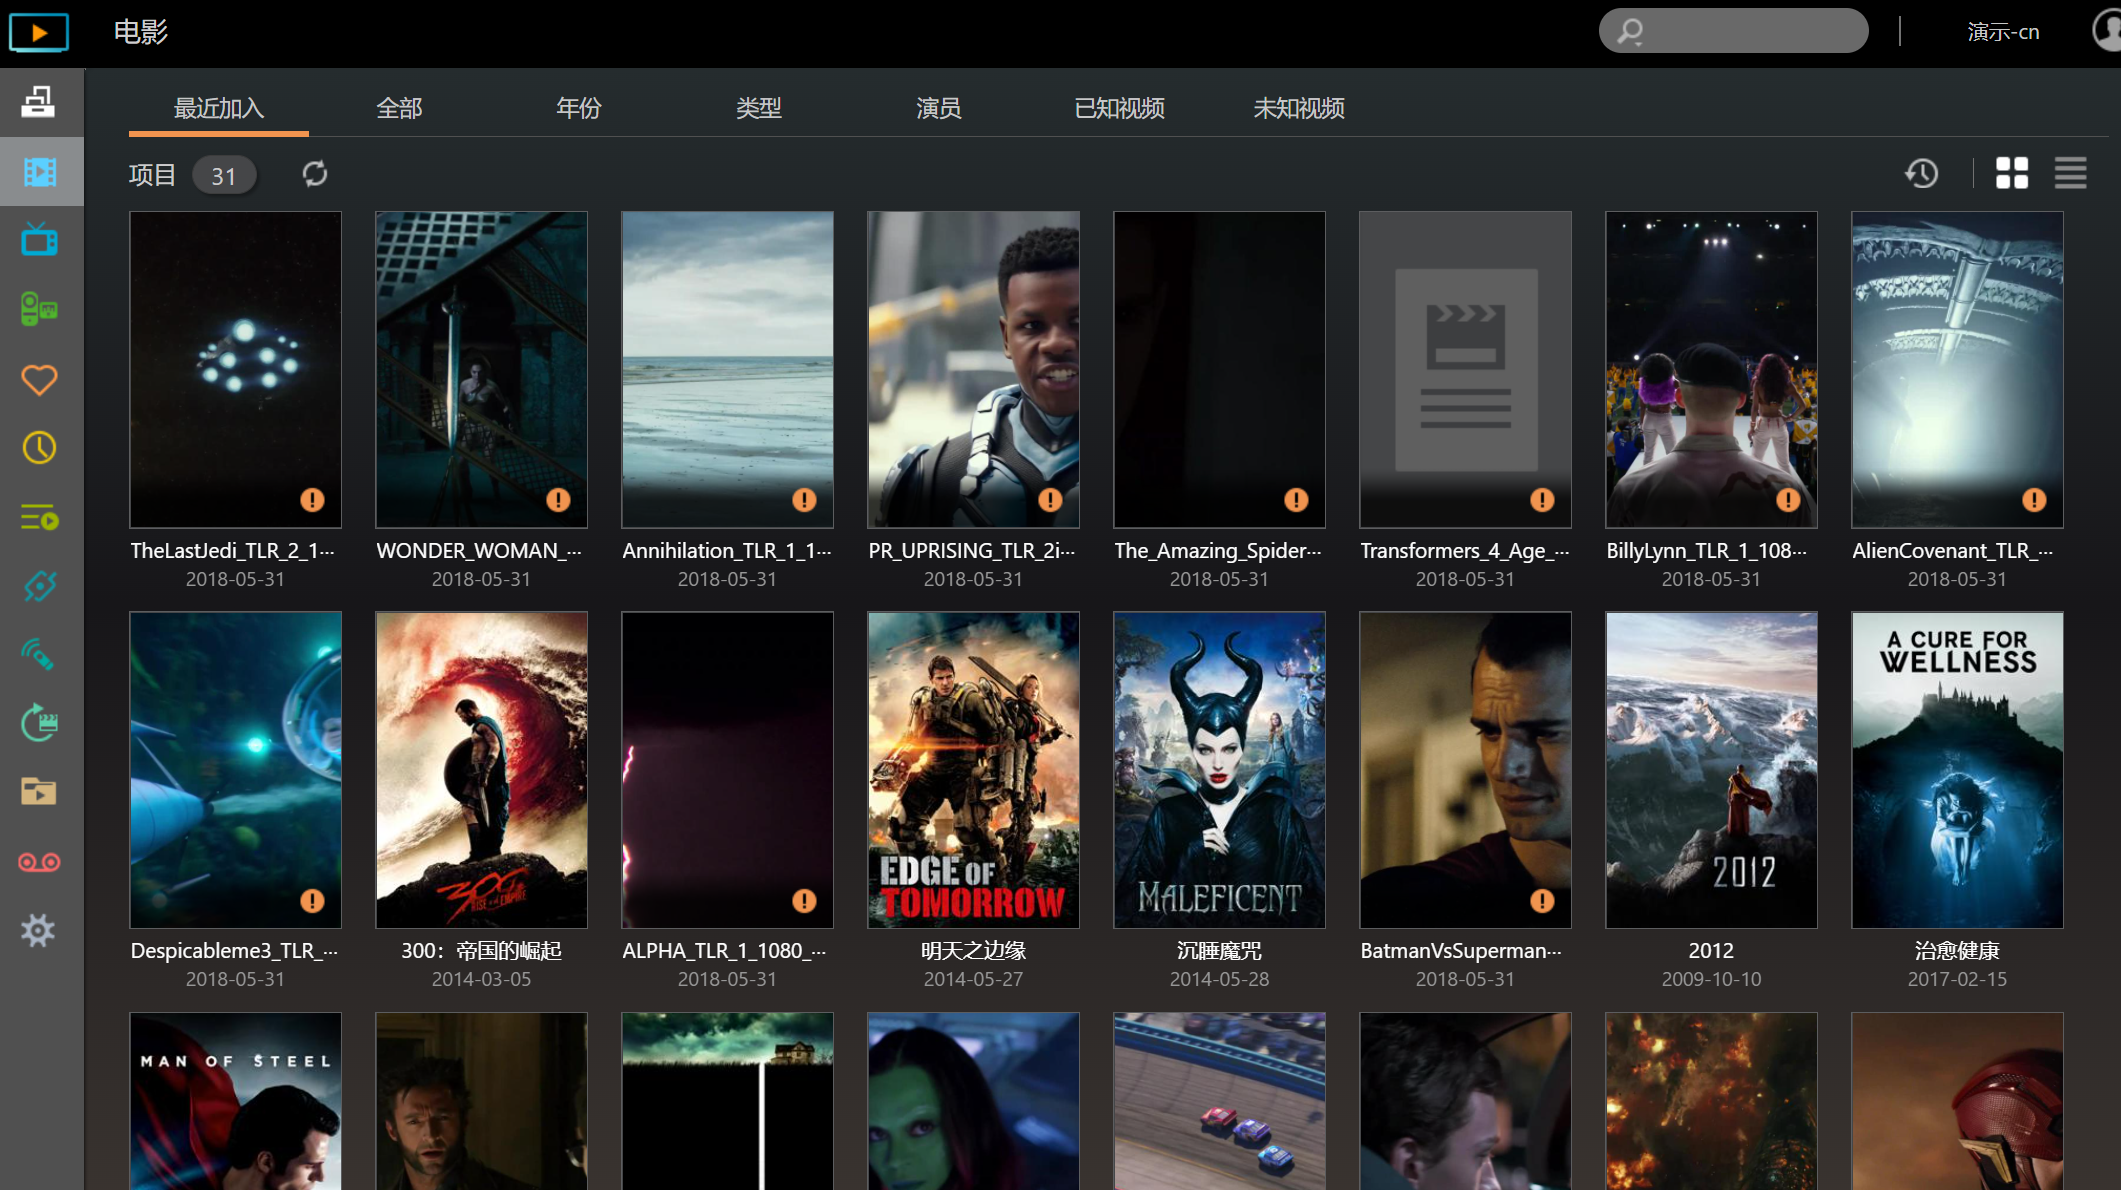Select the Movies film-strip sidebar icon
Image resolution: width=2121 pixels, height=1190 pixels.
(40, 172)
